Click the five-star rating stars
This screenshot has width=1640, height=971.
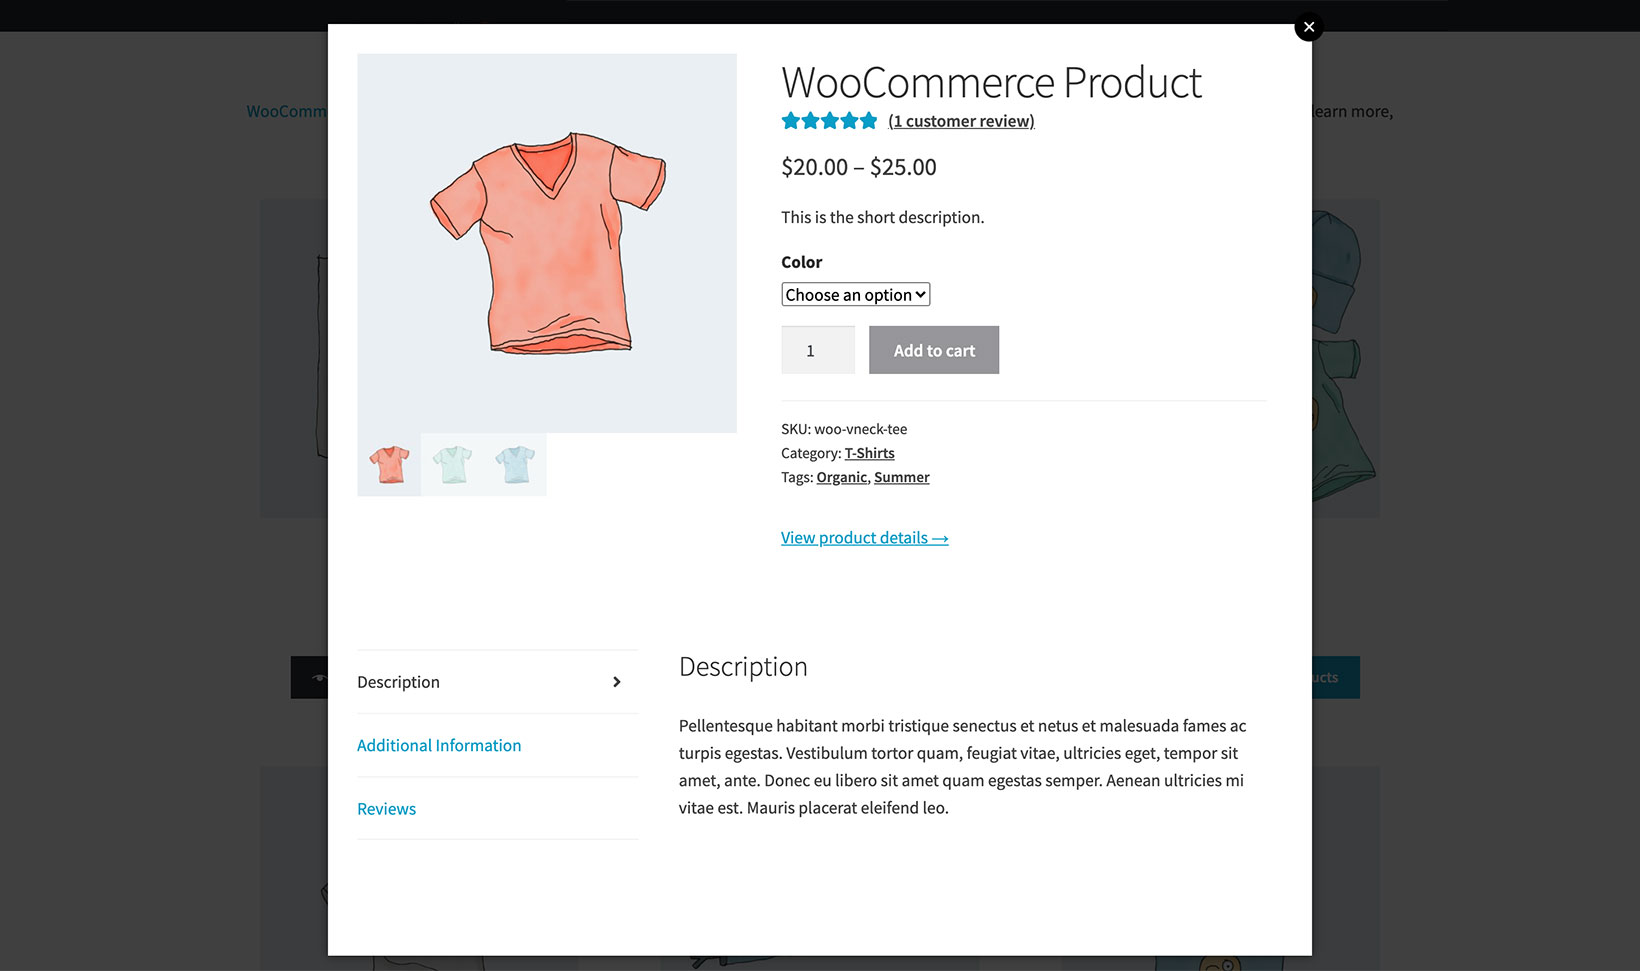(829, 120)
